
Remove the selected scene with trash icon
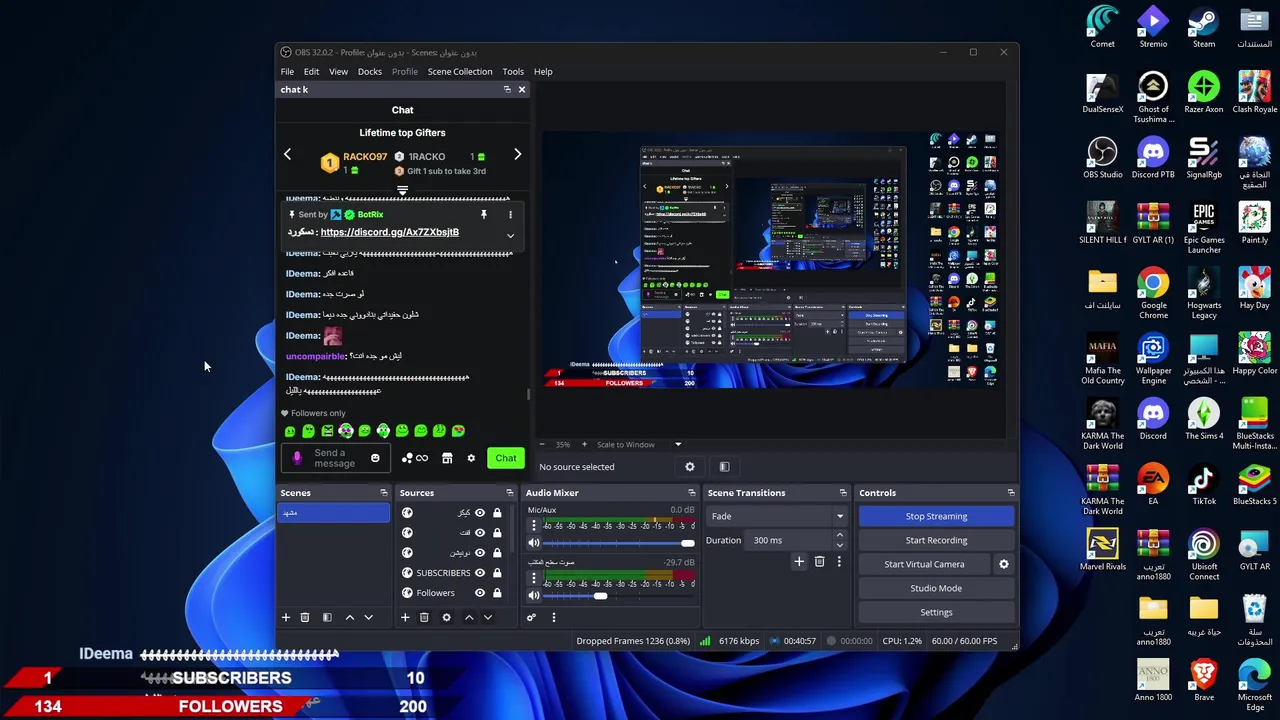[305, 617]
